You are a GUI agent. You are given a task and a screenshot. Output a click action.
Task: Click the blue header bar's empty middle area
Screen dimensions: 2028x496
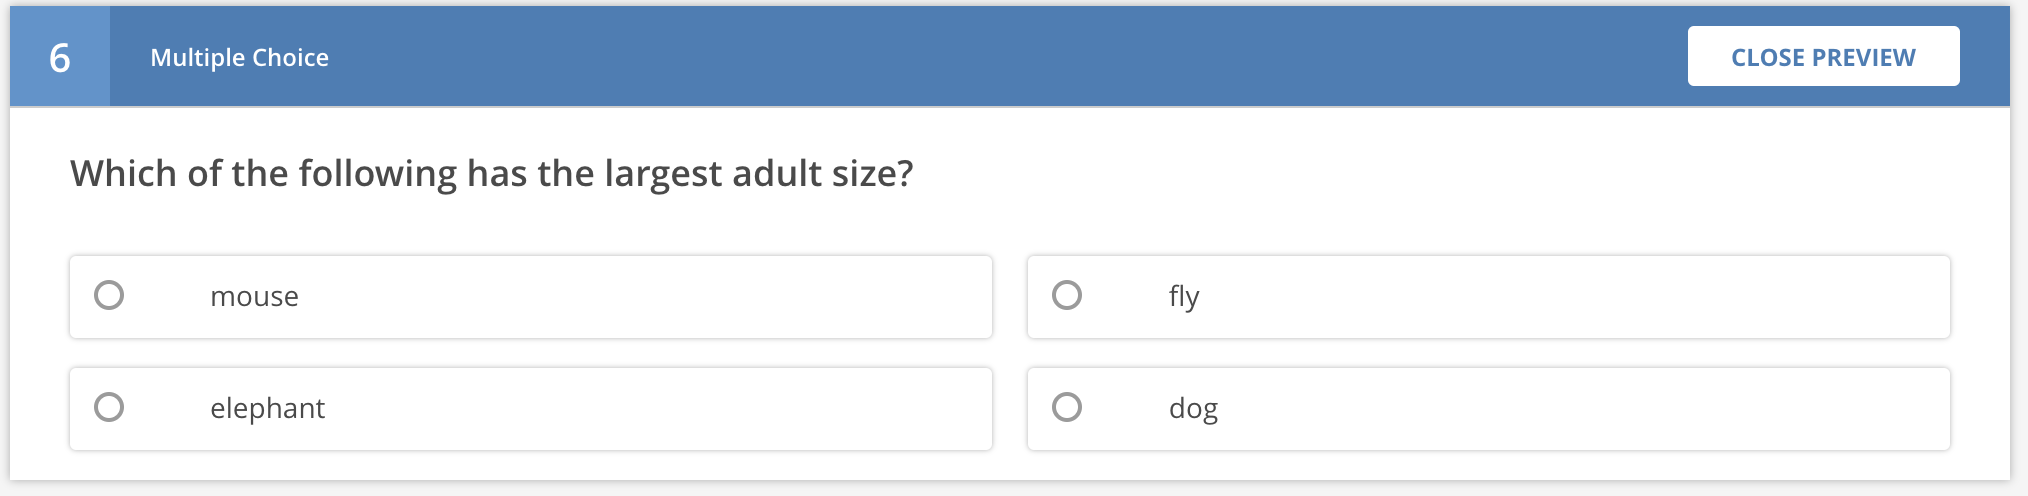(x=1000, y=57)
